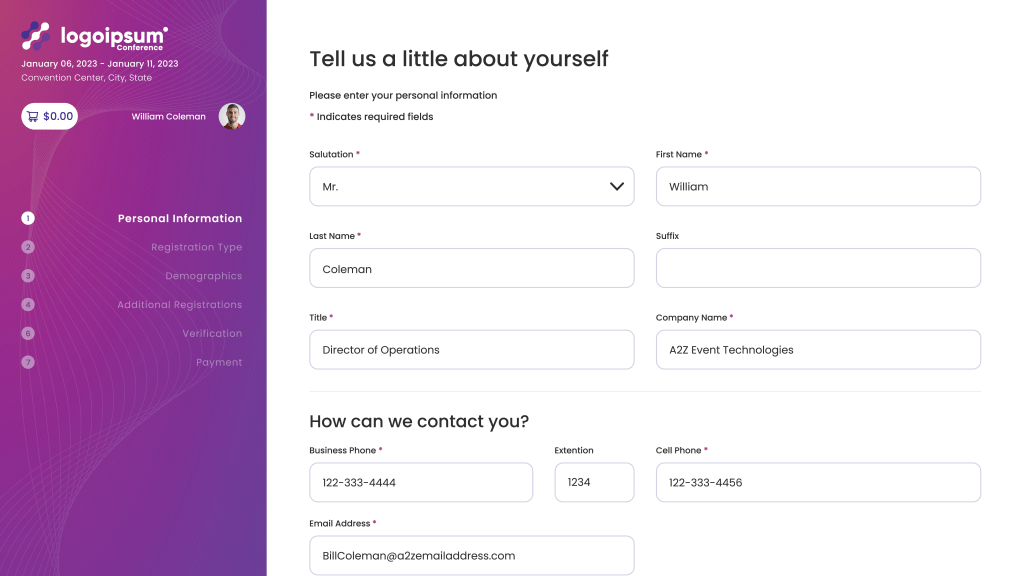
Task: Jump to the Verification step
Action: pos(212,333)
